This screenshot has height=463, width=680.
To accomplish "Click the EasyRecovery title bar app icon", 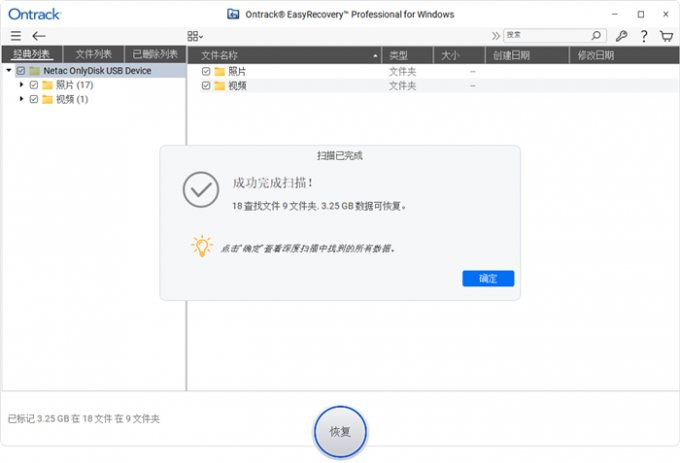I will click(x=233, y=14).
